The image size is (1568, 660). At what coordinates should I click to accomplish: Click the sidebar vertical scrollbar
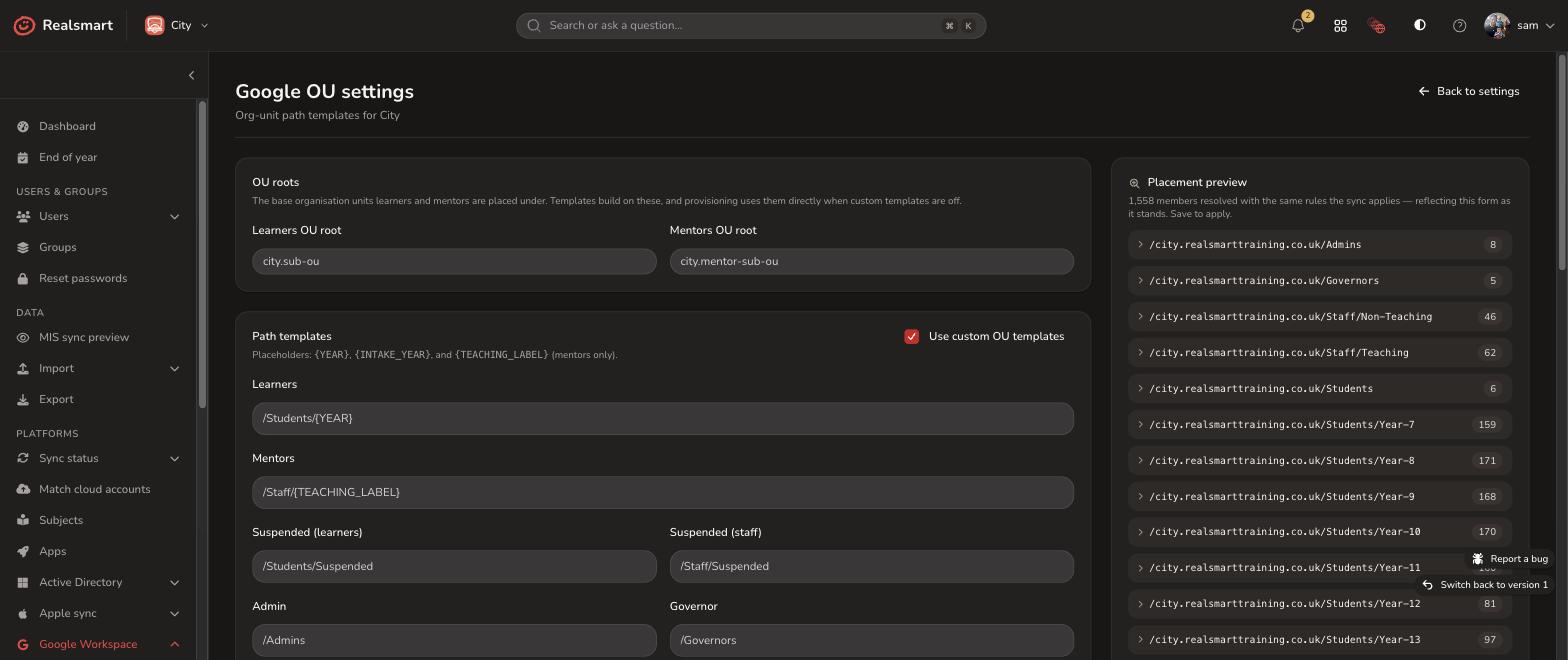tap(203, 255)
